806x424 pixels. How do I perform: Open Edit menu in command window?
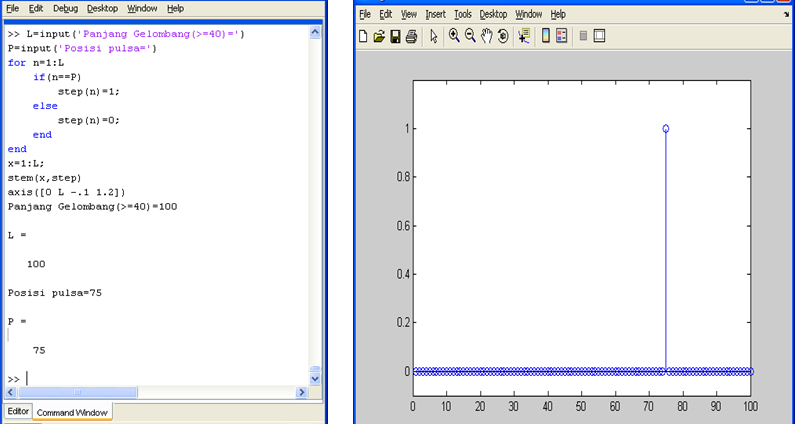35,8
